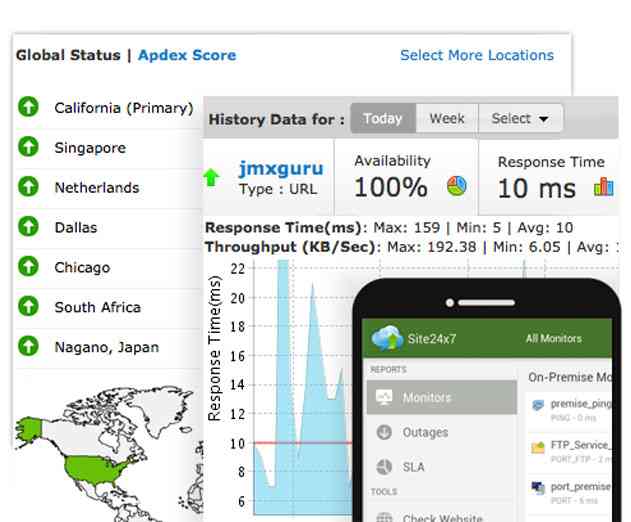This screenshot has width=631, height=522.
Task: Tap Site24x7 title in phone app
Action: 431,339
